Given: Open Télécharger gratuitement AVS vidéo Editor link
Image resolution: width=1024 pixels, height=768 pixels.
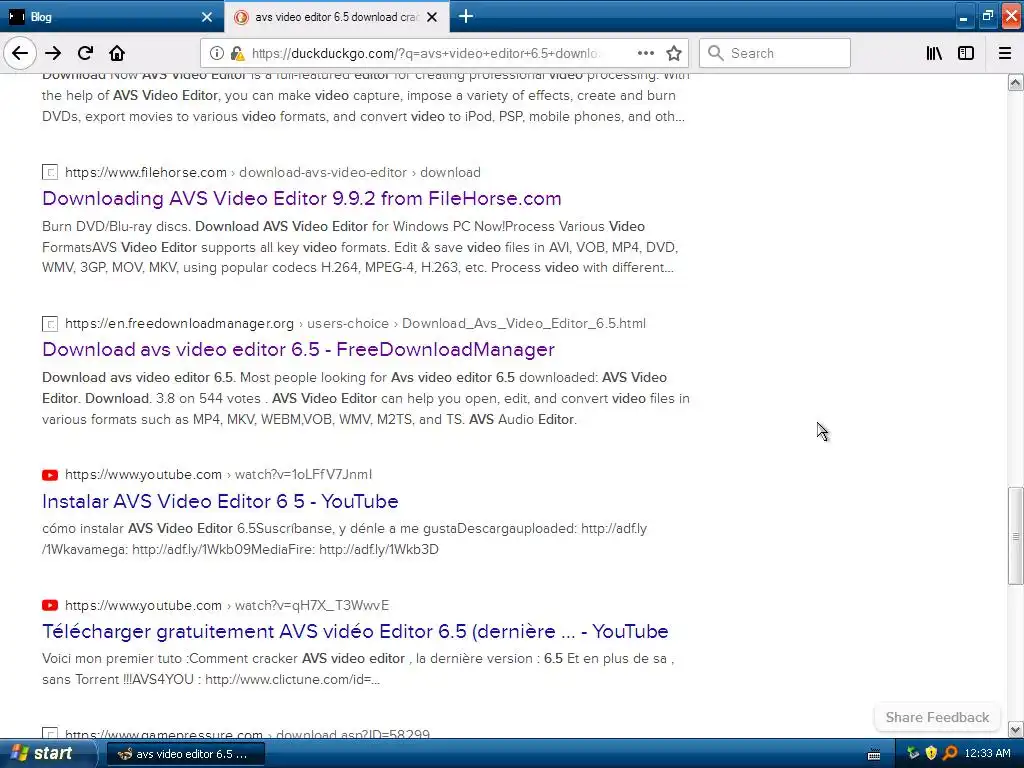Looking at the screenshot, I should (355, 632).
